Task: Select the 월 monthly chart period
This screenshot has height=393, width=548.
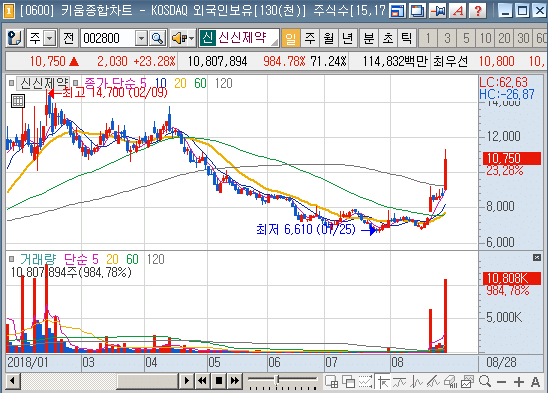Action: (x=329, y=38)
